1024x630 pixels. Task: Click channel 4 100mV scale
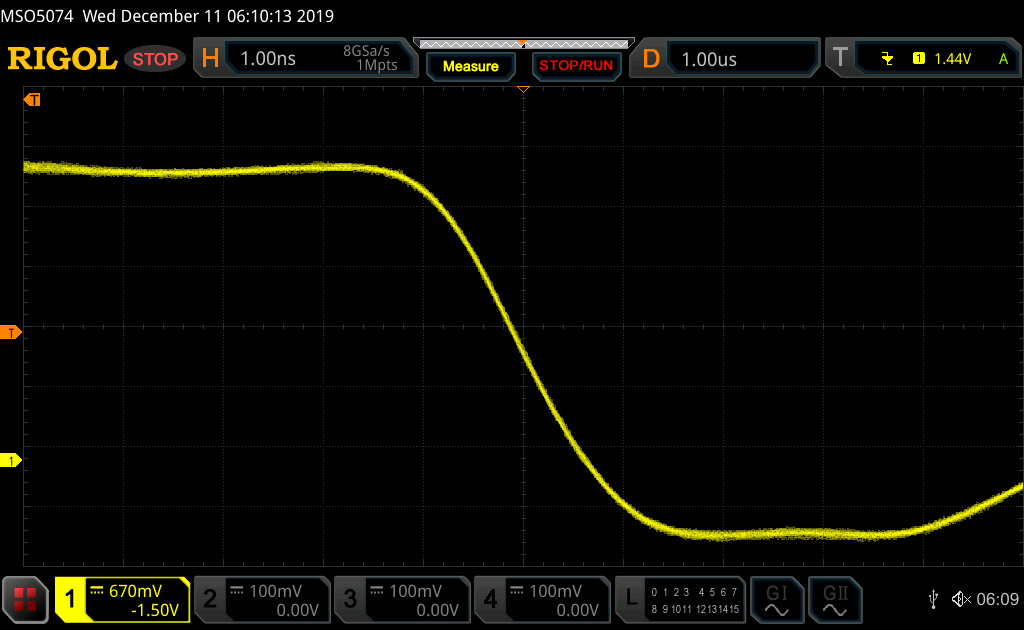point(555,591)
